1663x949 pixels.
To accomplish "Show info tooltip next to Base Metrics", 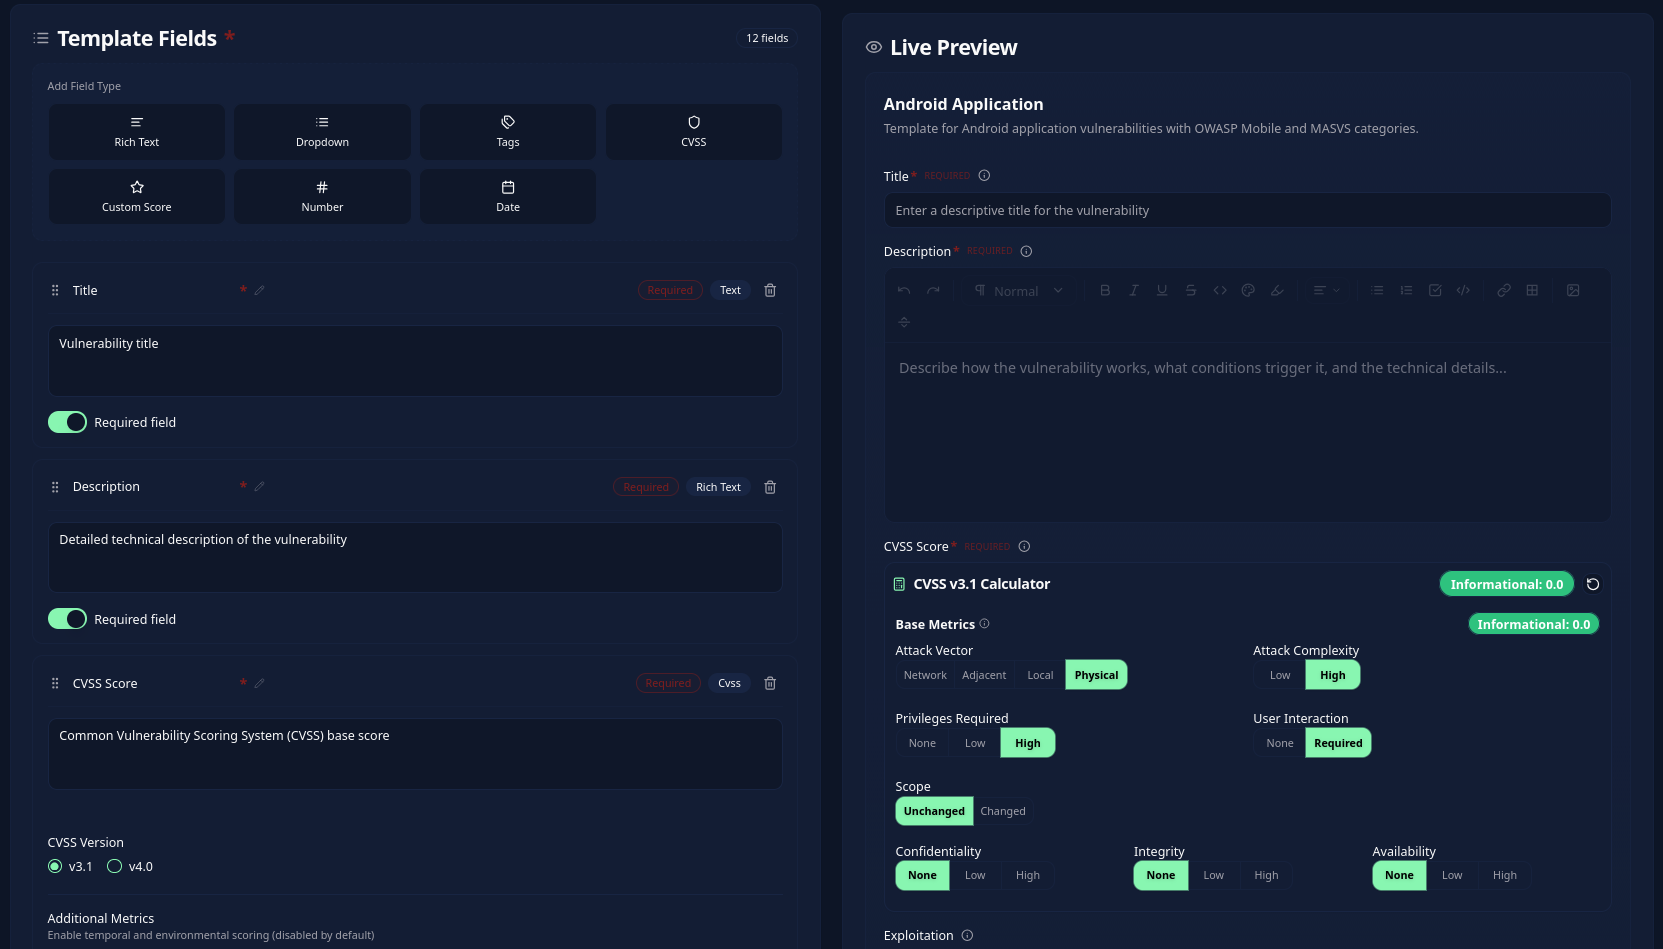I will pyautogui.click(x=984, y=624).
